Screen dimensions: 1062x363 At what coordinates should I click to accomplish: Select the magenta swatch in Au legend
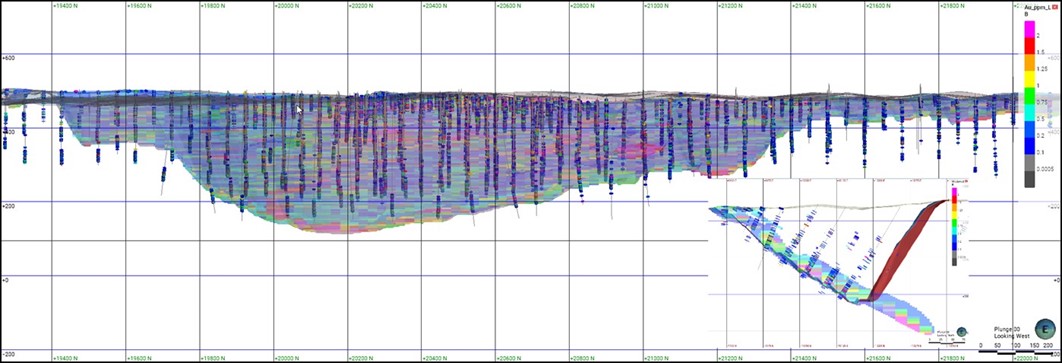1029,28
